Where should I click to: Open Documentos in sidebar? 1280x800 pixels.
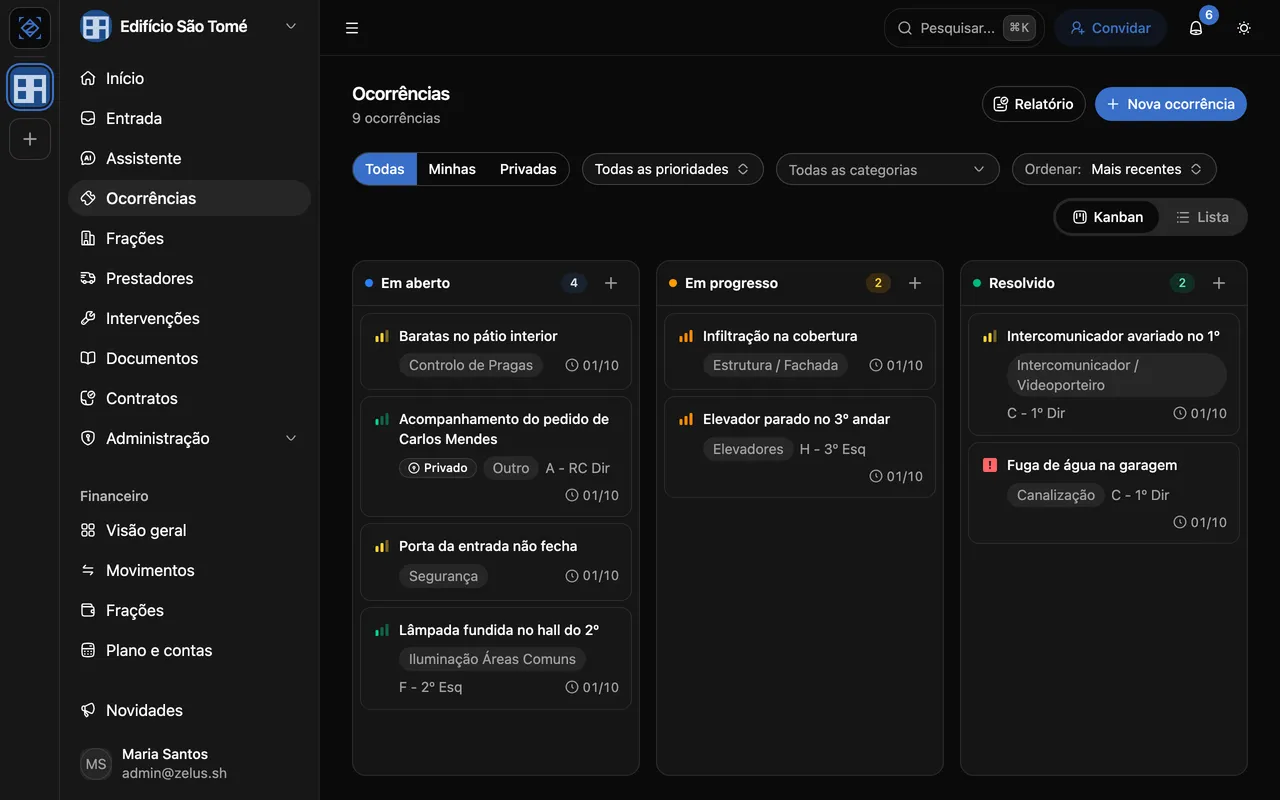pos(189,358)
